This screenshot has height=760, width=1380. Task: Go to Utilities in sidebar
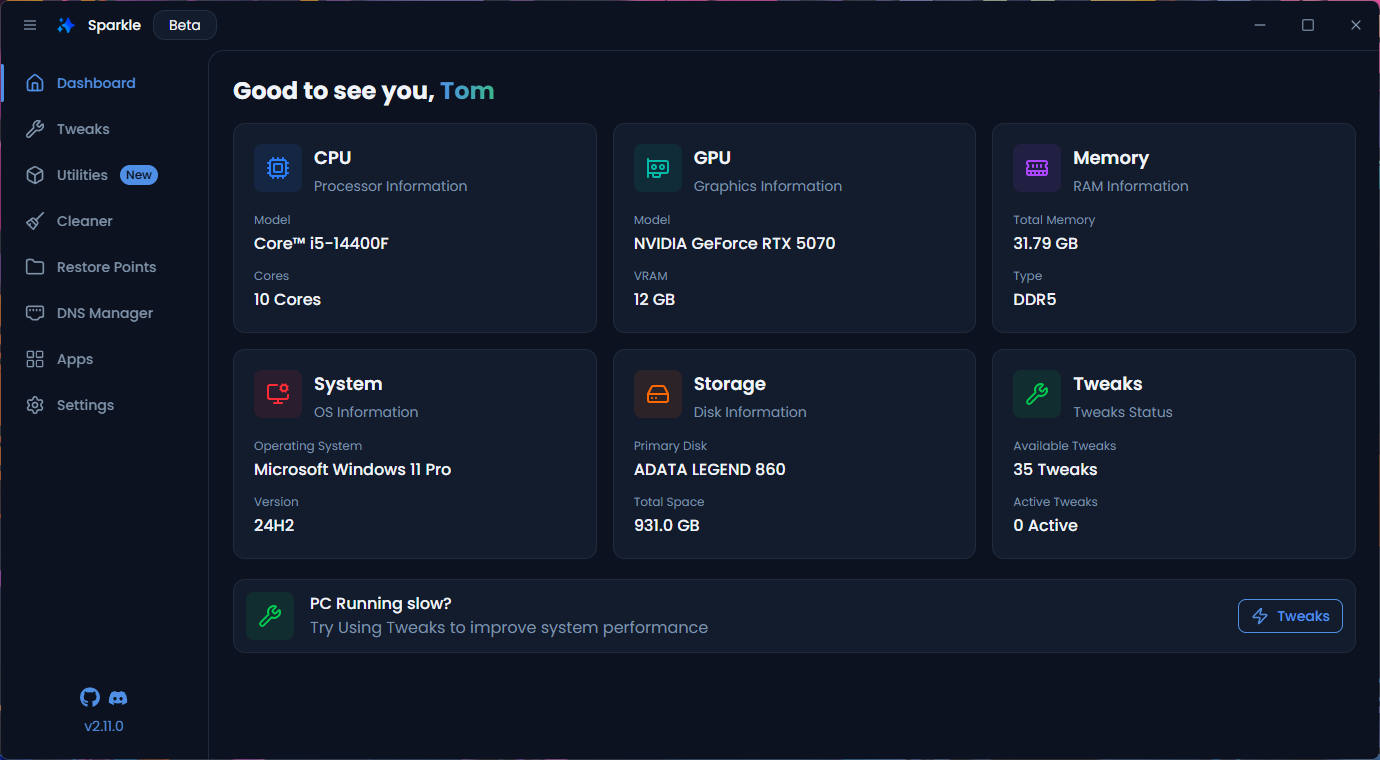pyautogui.click(x=82, y=175)
